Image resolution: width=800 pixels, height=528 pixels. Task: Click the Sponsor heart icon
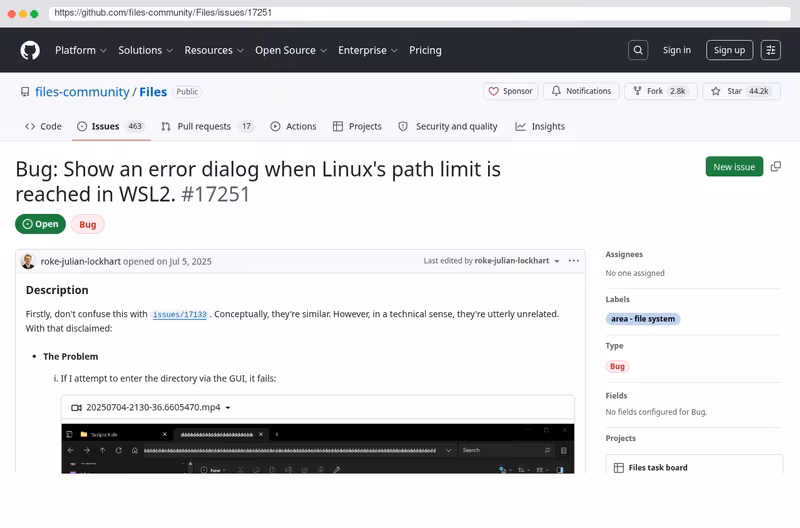coord(493,91)
